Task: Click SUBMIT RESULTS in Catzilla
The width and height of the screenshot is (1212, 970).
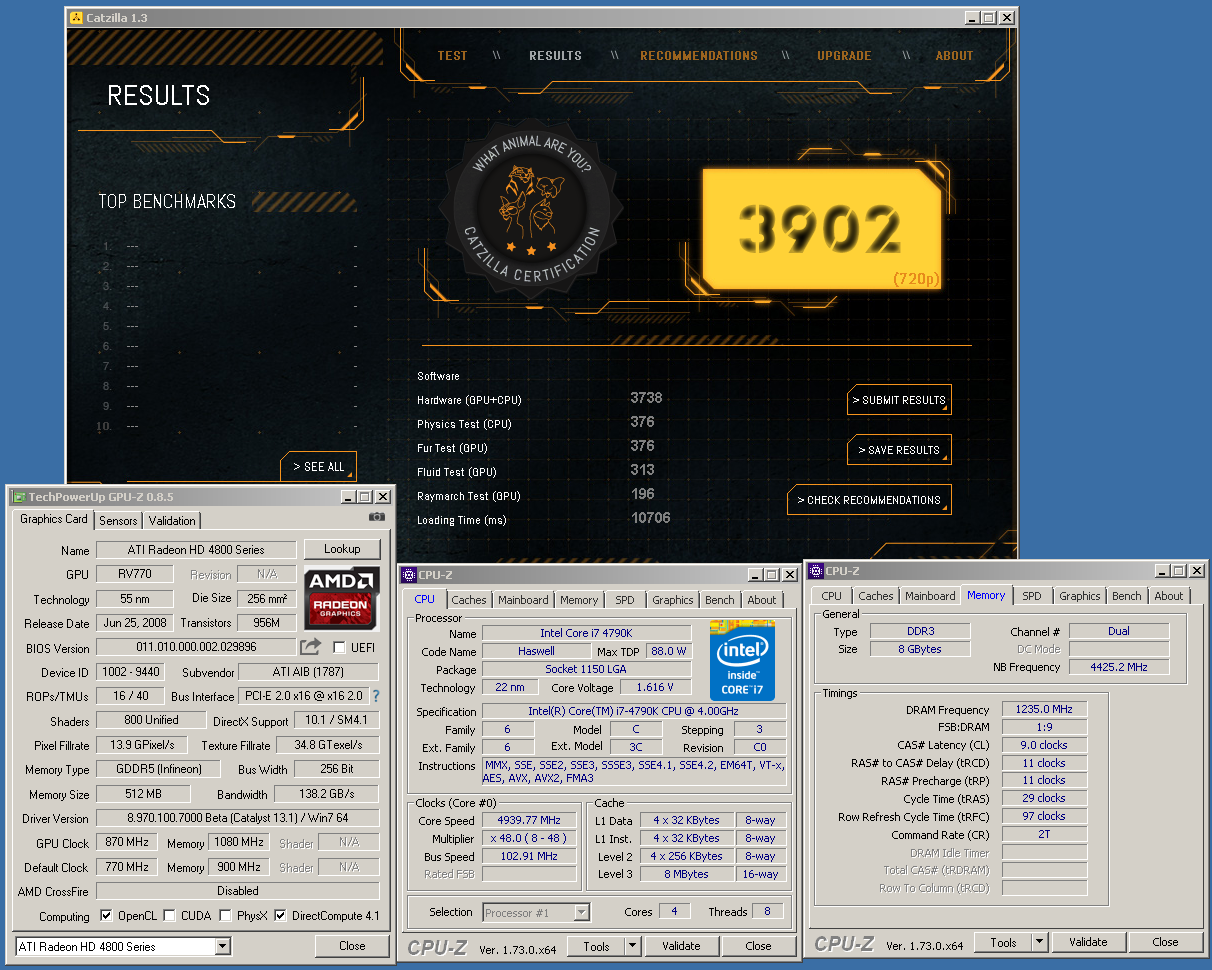Action: tap(899, 400)
